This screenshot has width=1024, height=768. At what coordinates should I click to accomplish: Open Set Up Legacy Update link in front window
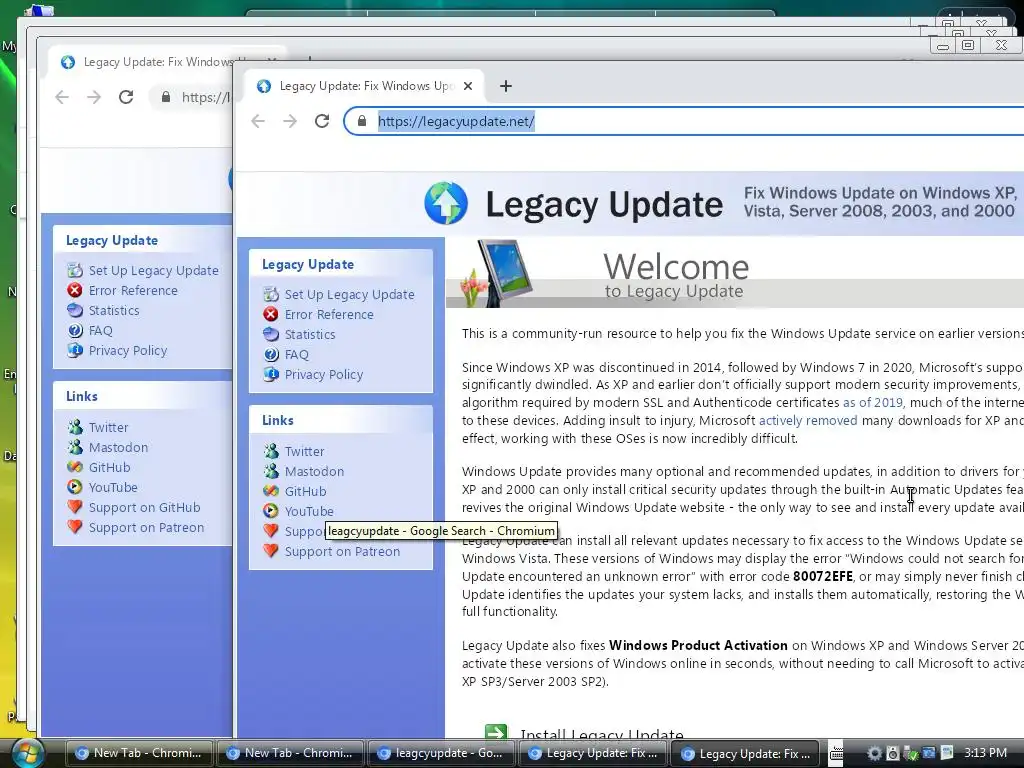pos(349,295)
